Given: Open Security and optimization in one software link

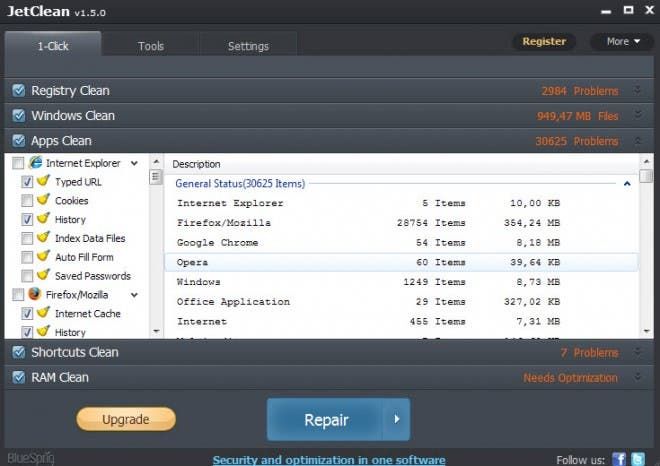Looking at the screenshot, I should tap(329, 459).
